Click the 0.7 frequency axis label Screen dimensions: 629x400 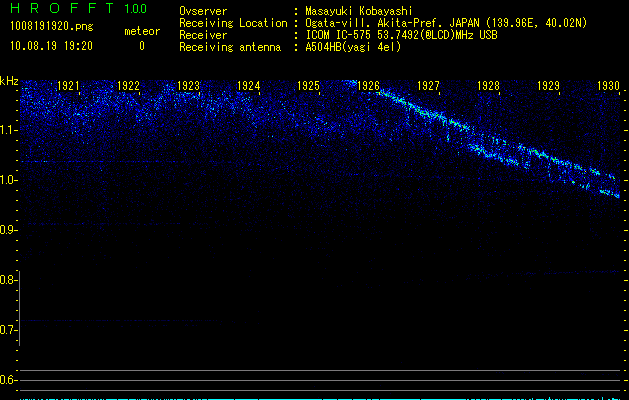[8, 330]
